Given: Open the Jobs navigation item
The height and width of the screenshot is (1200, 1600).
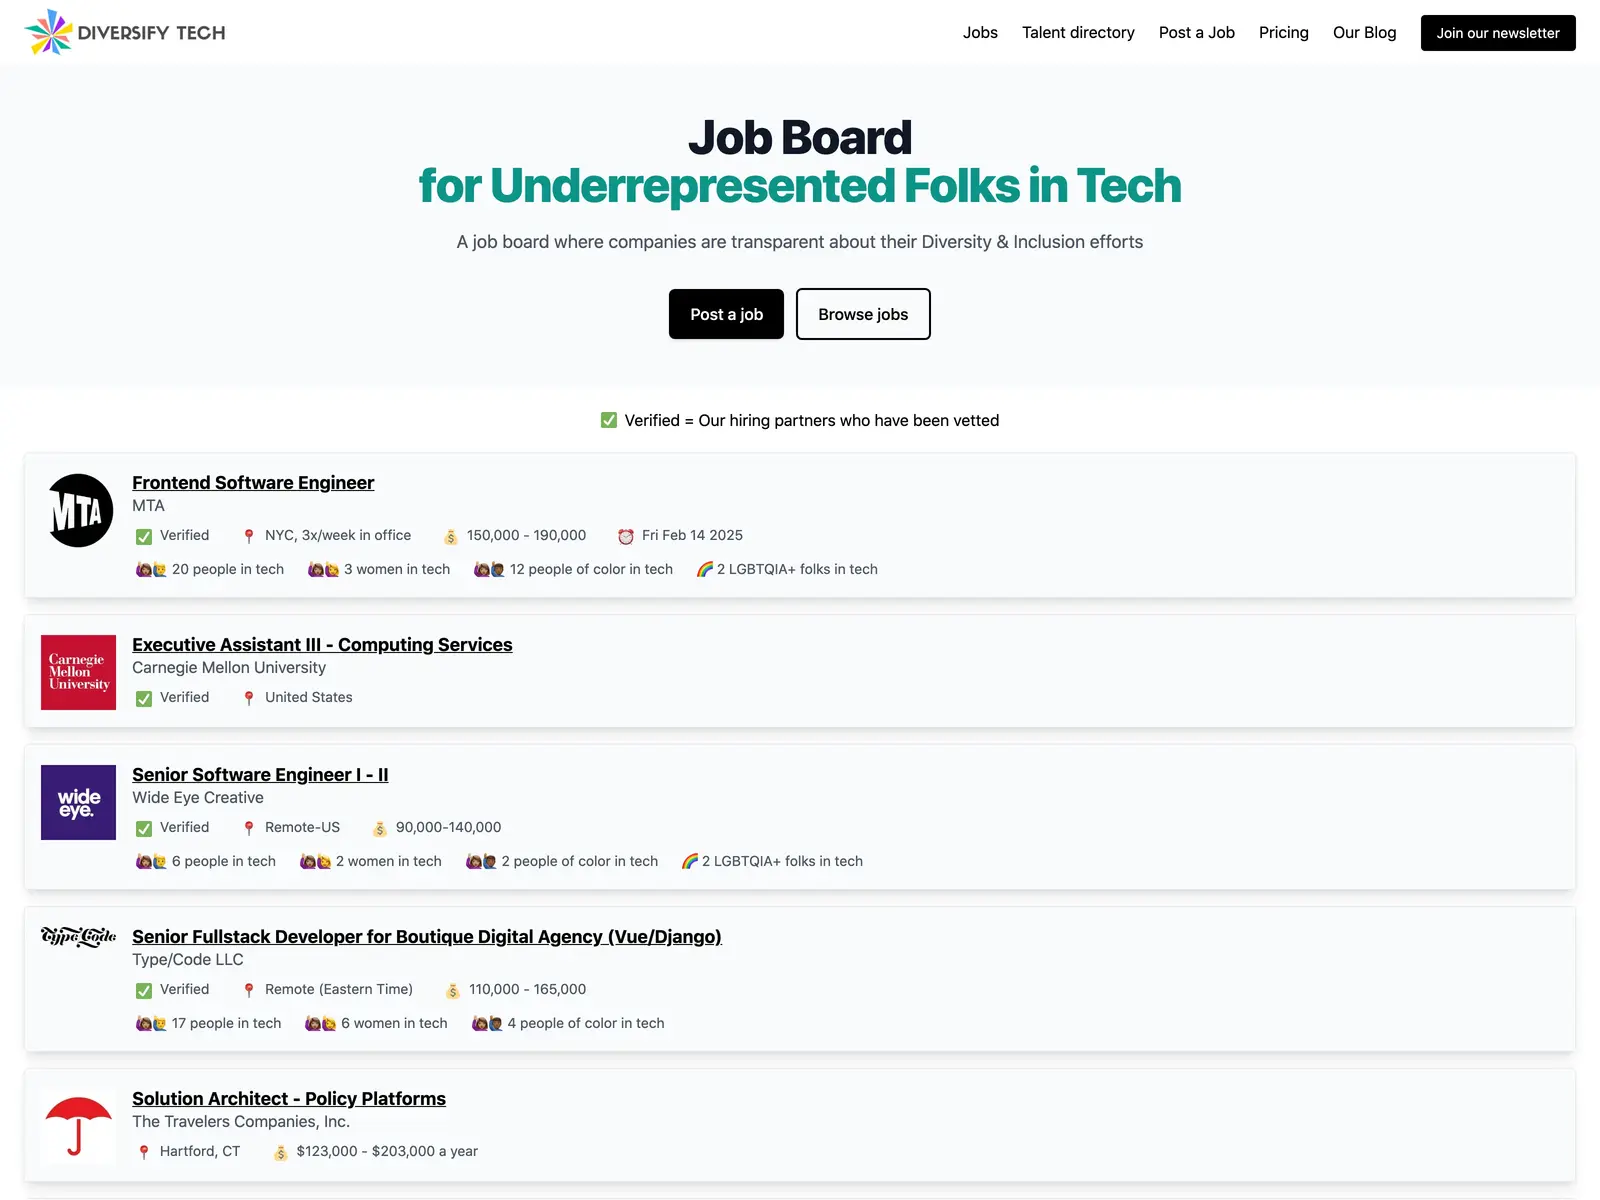Looking at the screenshot, I should click(980, 32).
